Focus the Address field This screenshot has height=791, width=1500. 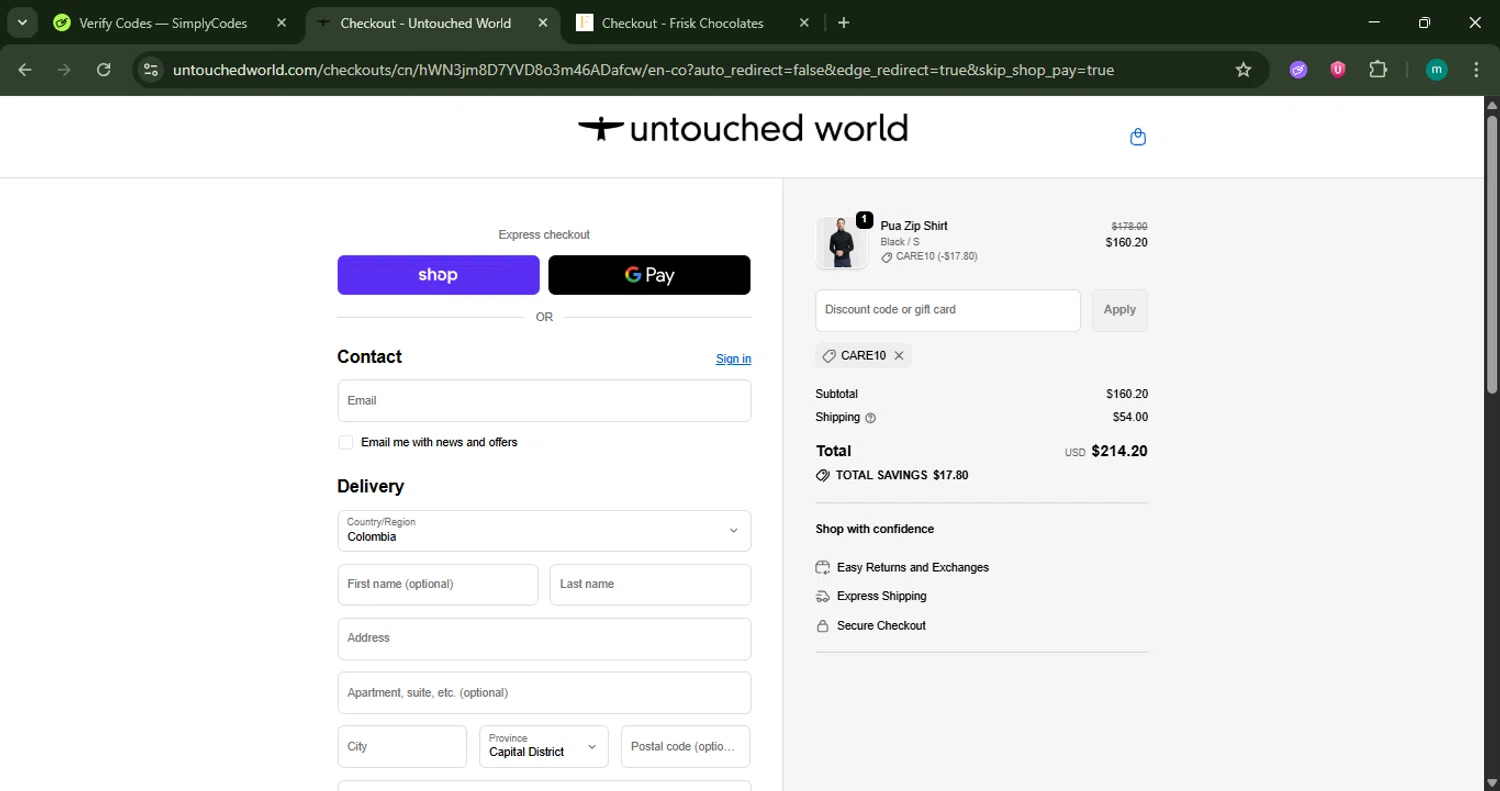coord(544,639)
